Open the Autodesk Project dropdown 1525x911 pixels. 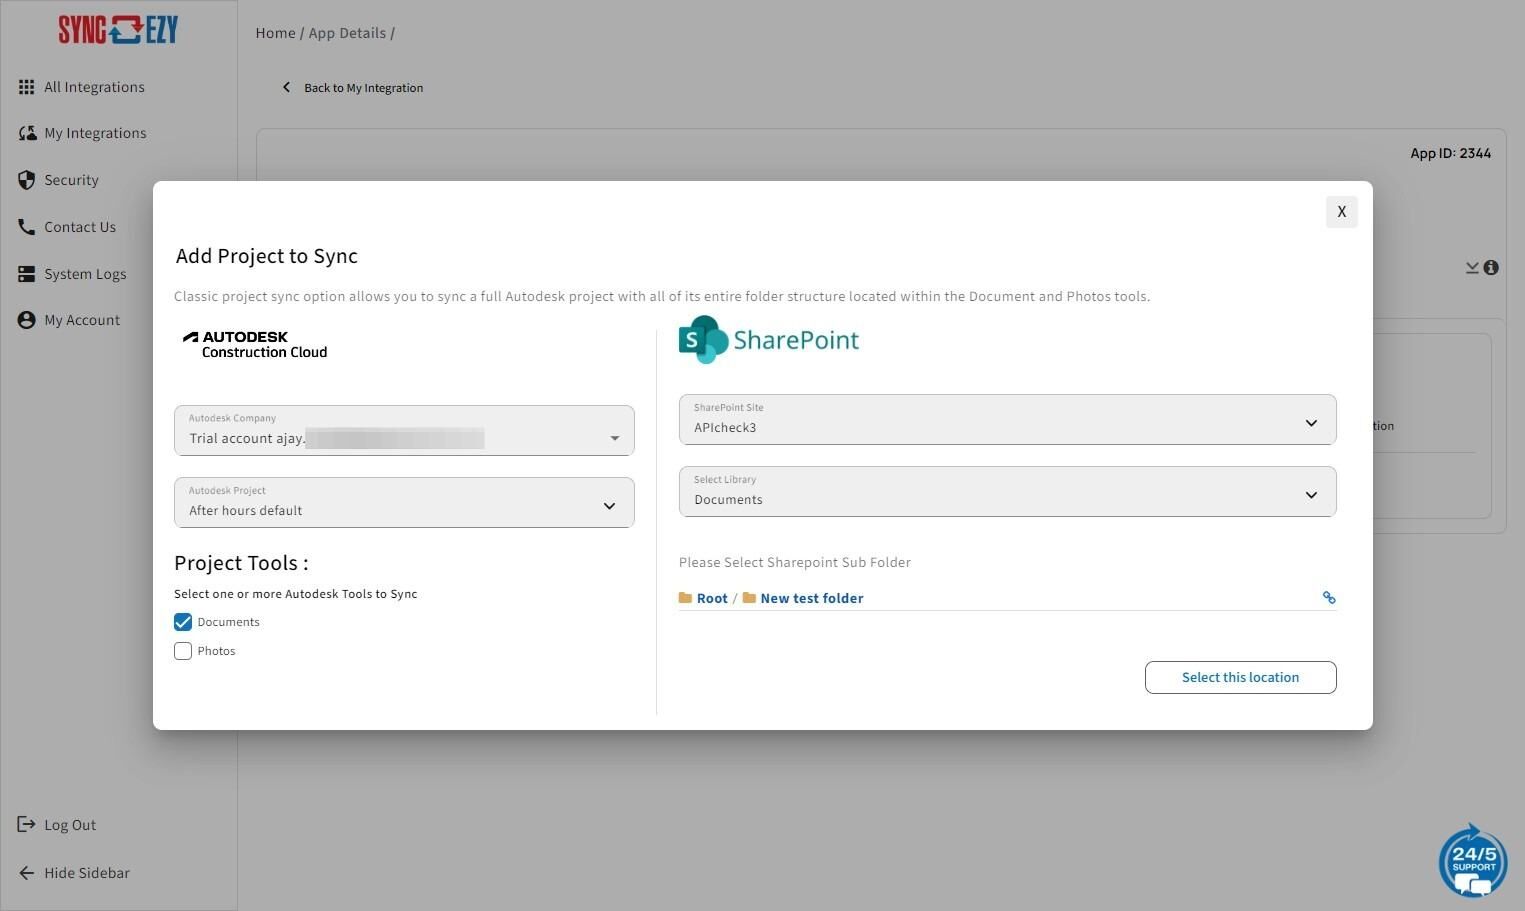click(404, 502)
